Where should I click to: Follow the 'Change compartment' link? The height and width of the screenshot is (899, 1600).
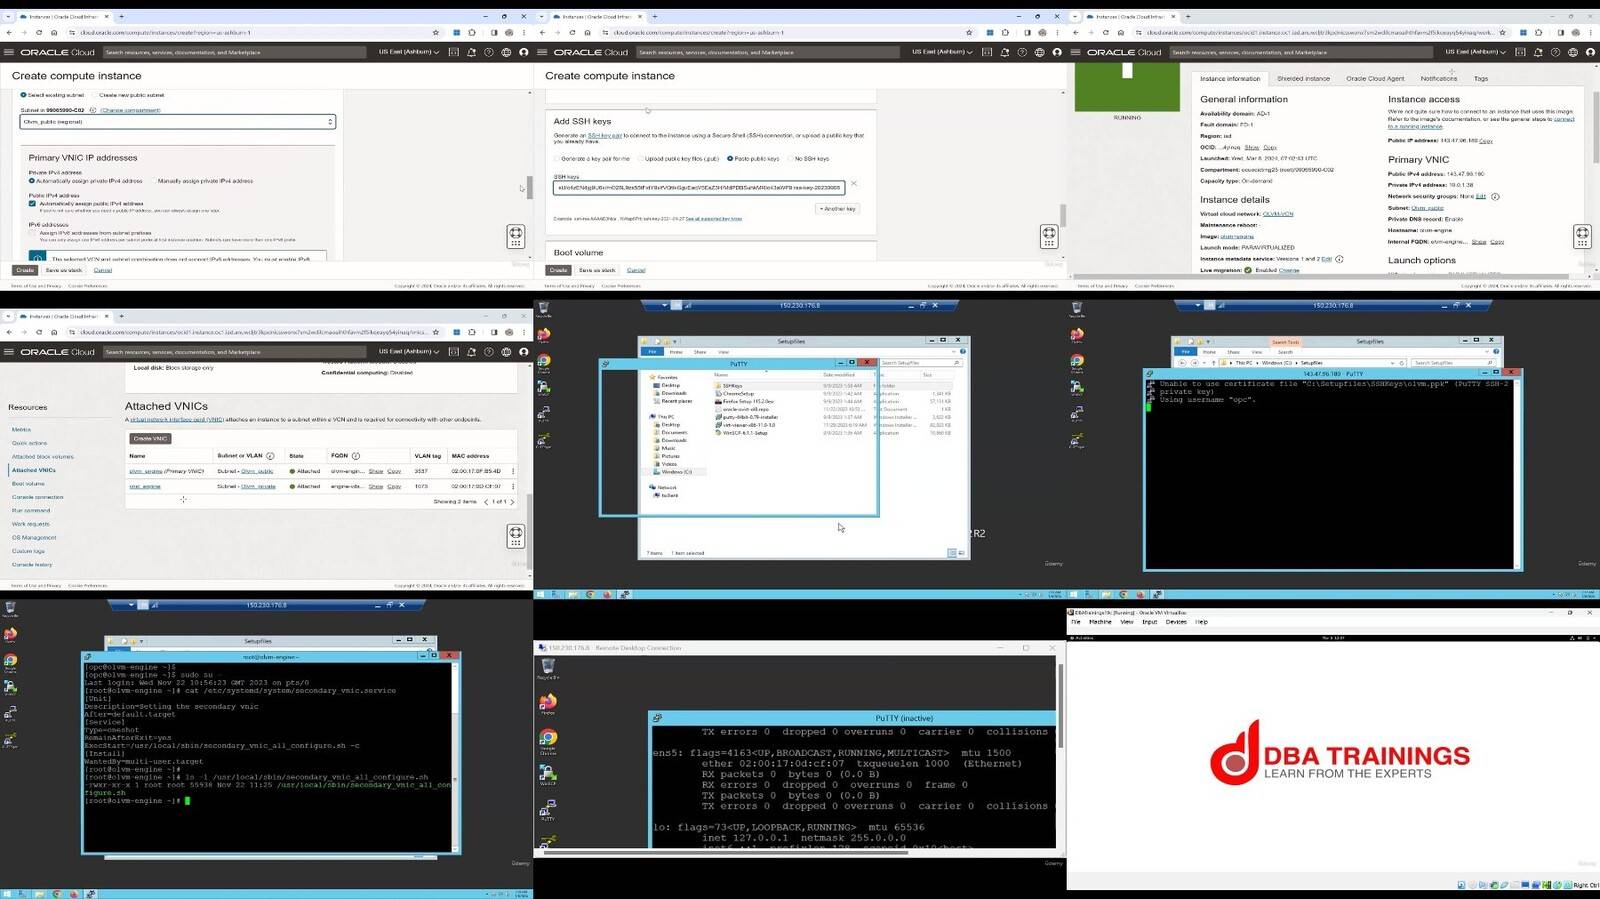[x=130, y=110]
